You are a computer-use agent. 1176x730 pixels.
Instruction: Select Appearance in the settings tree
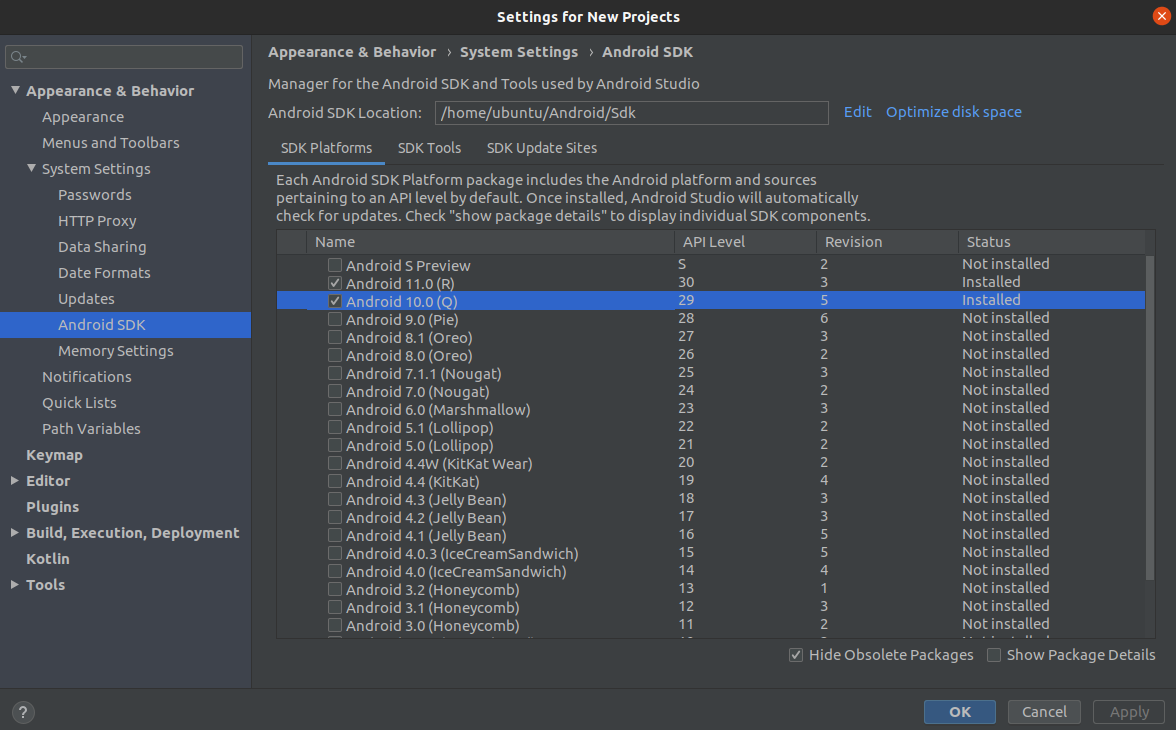click(82, 116)
